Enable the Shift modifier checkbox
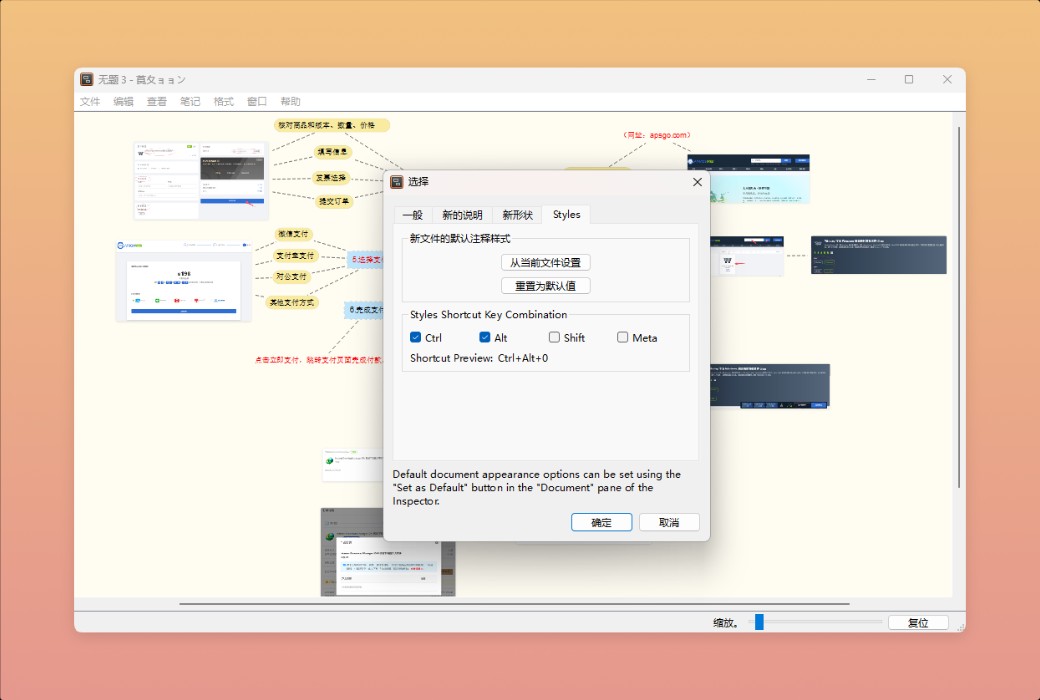Image resolution: width=1040 pixels, height=700 pixels. tap(553, 337)
